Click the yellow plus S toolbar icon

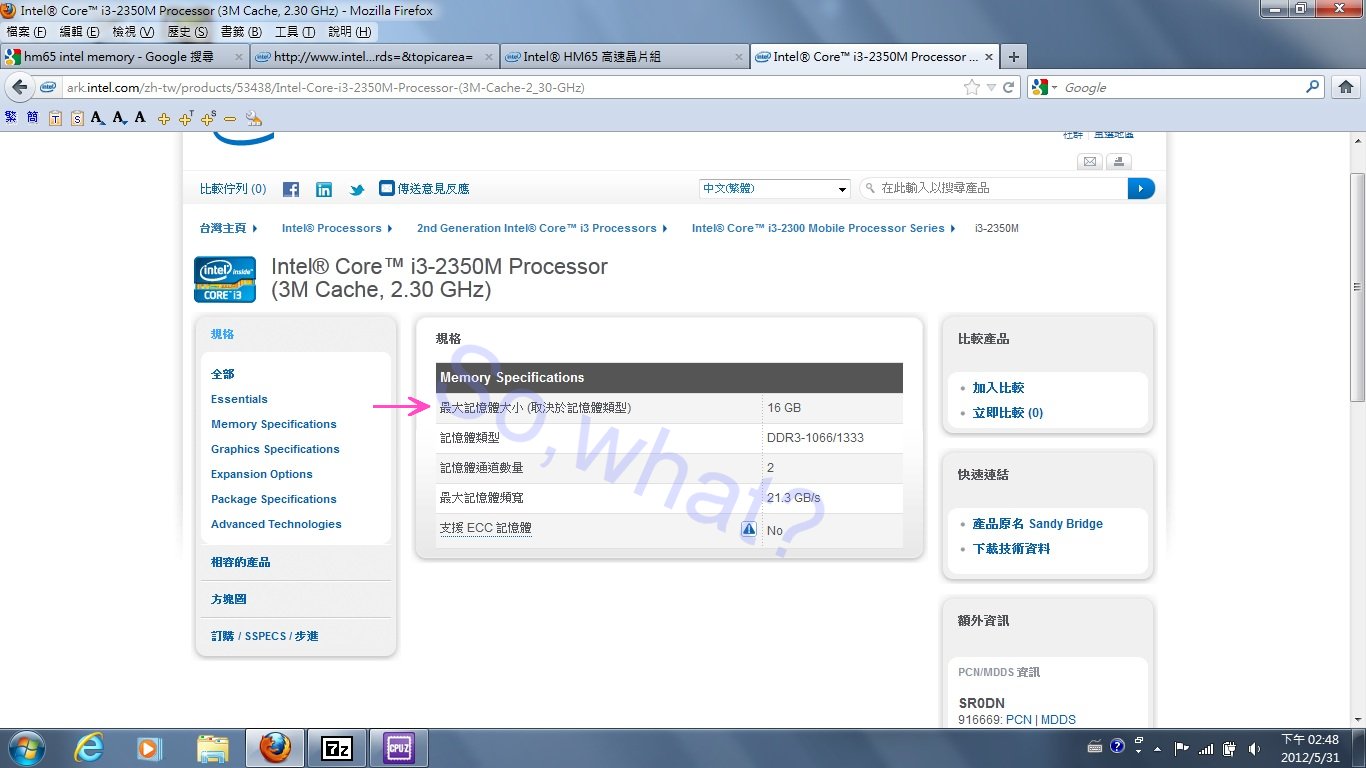(208, 118)
